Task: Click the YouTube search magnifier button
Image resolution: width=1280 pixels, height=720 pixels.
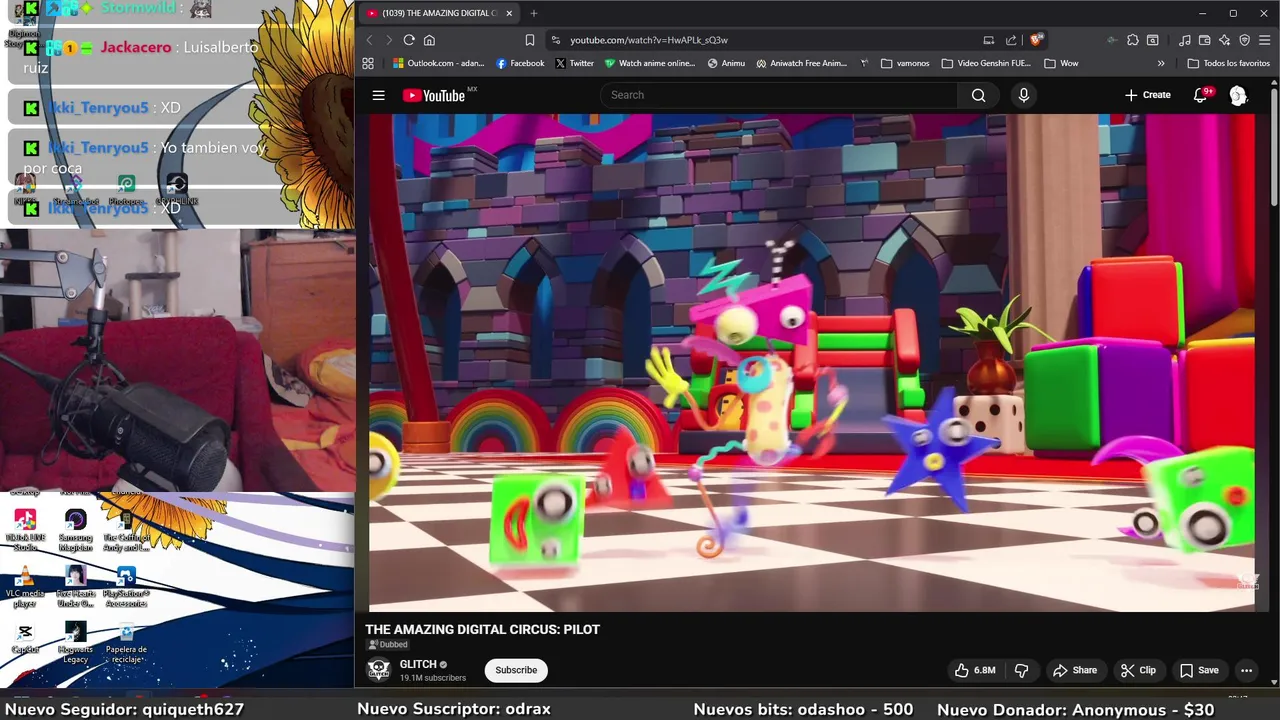Action: click(978, 95)
